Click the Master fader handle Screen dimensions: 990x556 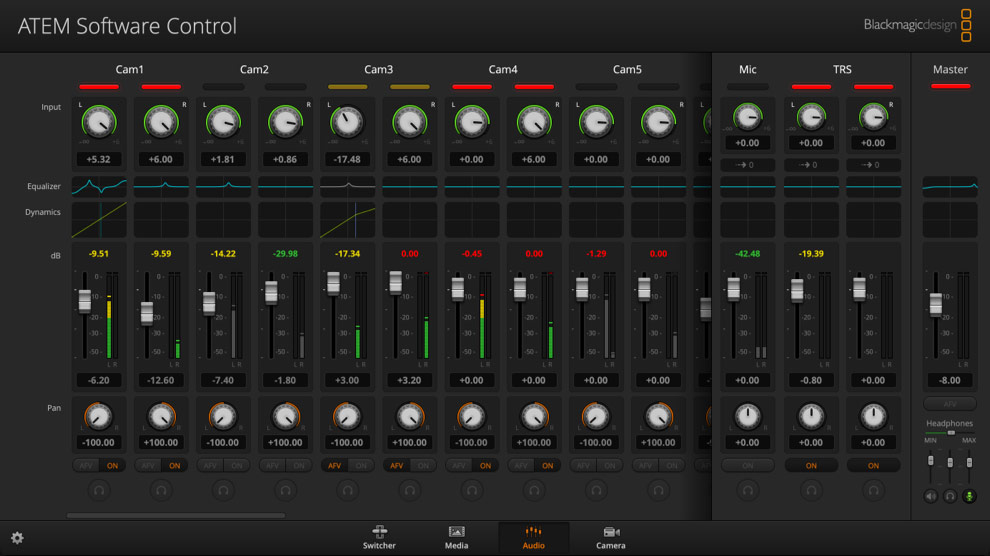pos(936,304)
